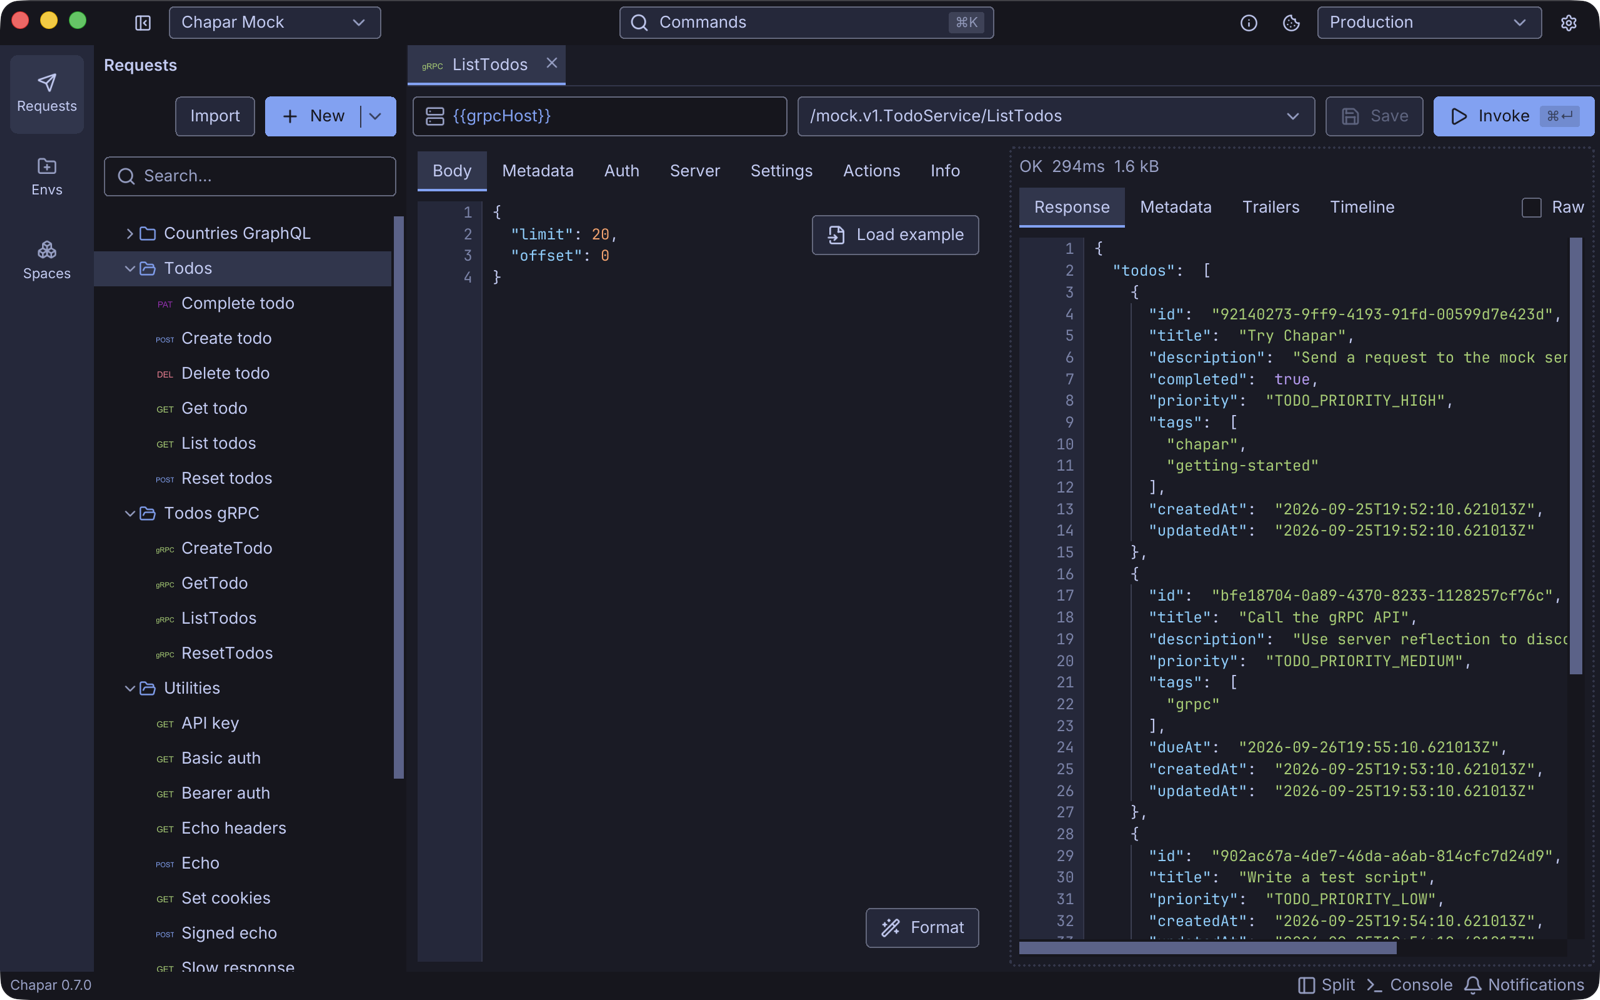Switch to the request Metadata tab

pyautogui.click(x=538, y=171)
